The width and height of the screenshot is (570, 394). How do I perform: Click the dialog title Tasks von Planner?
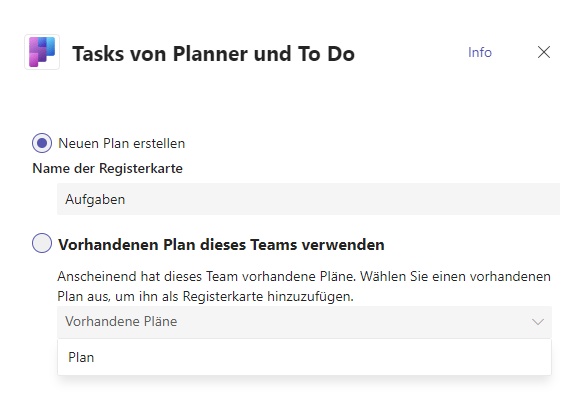coord(213,54)
